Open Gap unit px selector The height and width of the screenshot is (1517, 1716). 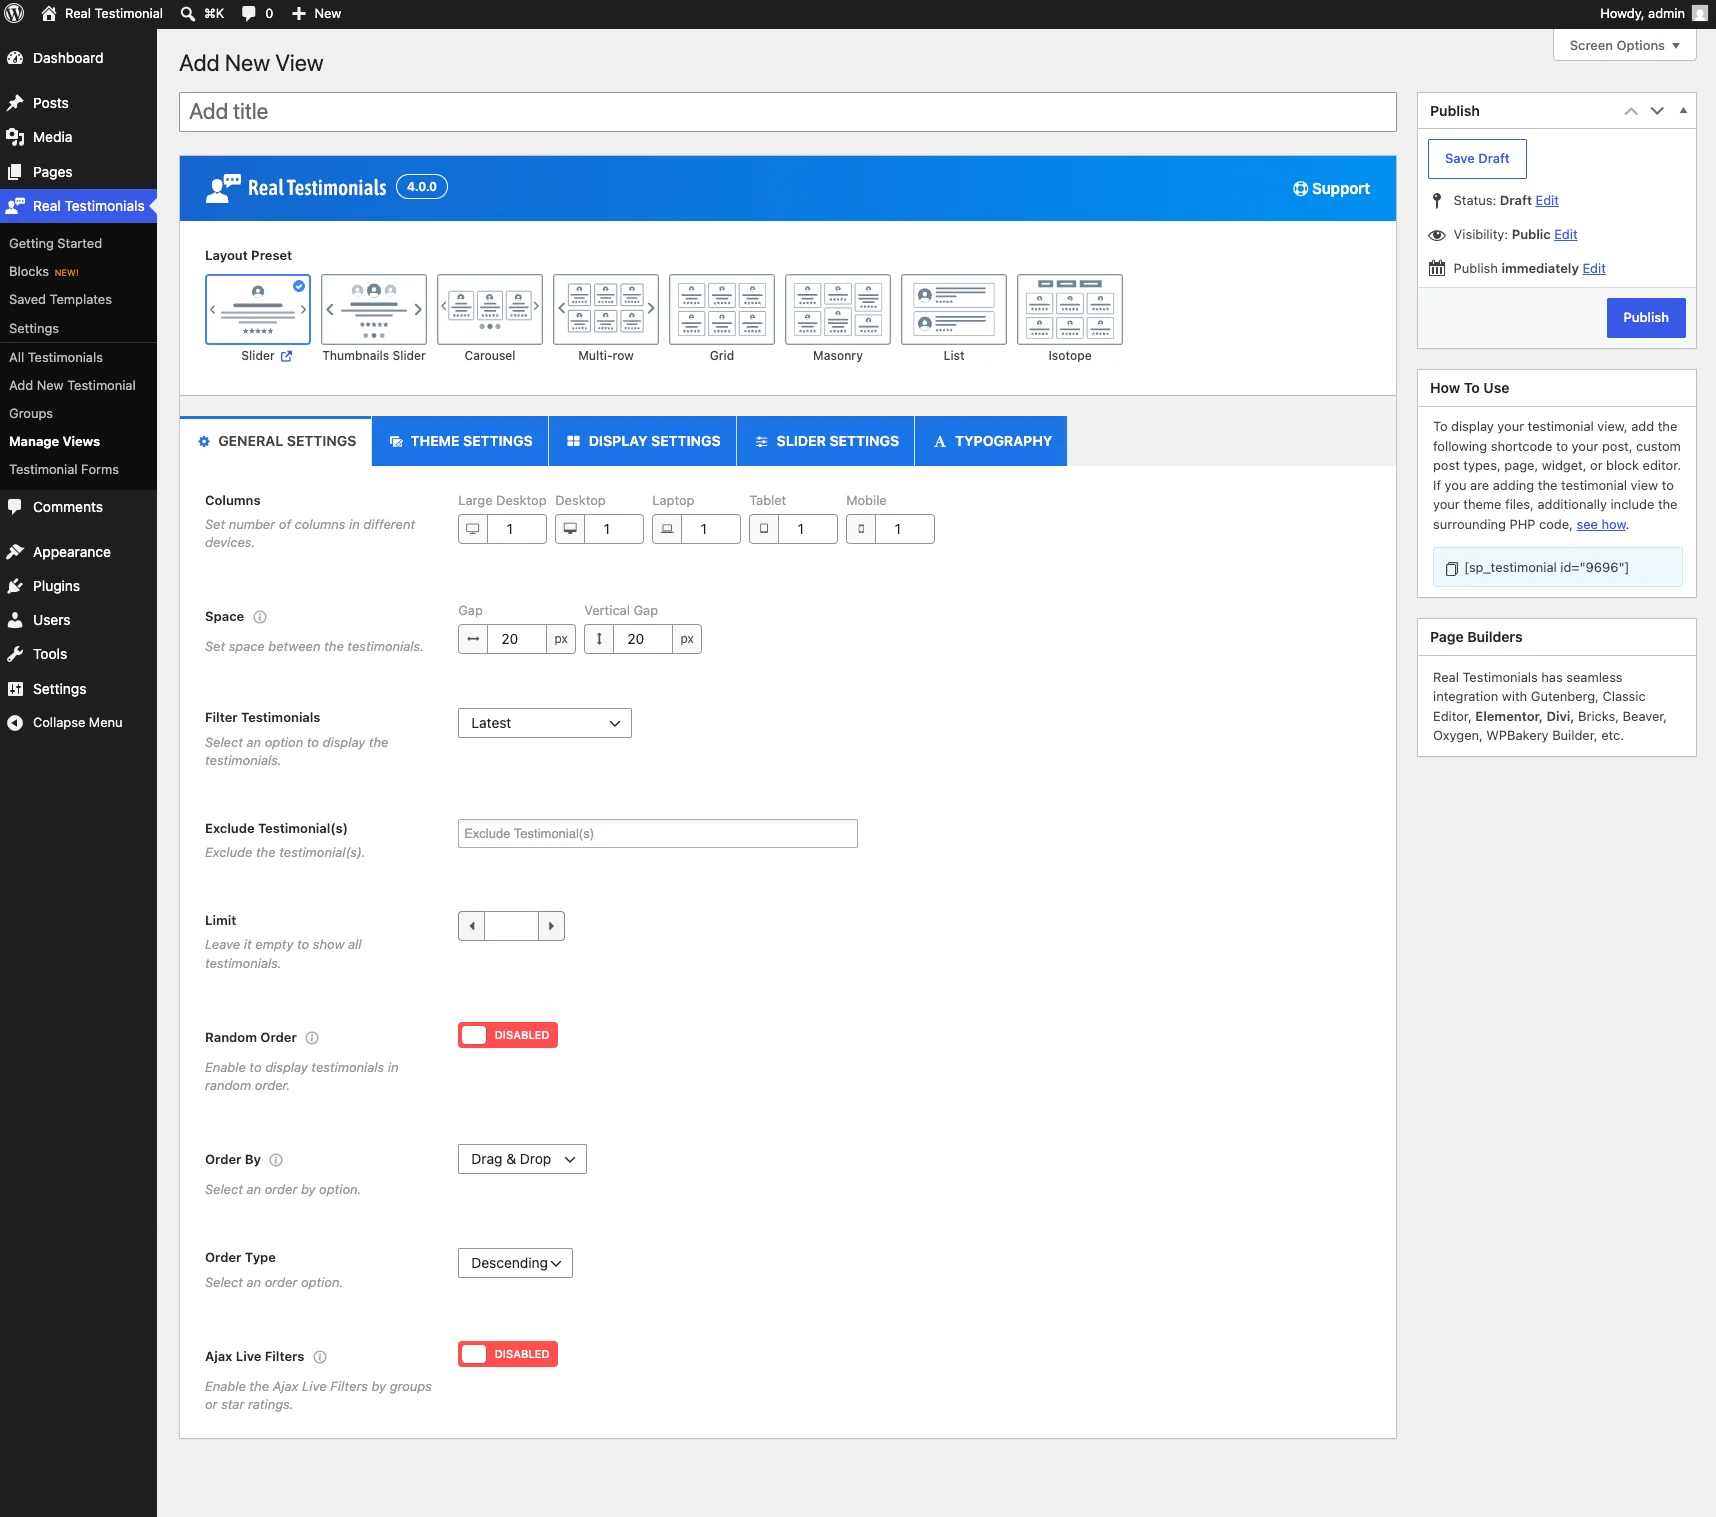[x=561, y=639]
